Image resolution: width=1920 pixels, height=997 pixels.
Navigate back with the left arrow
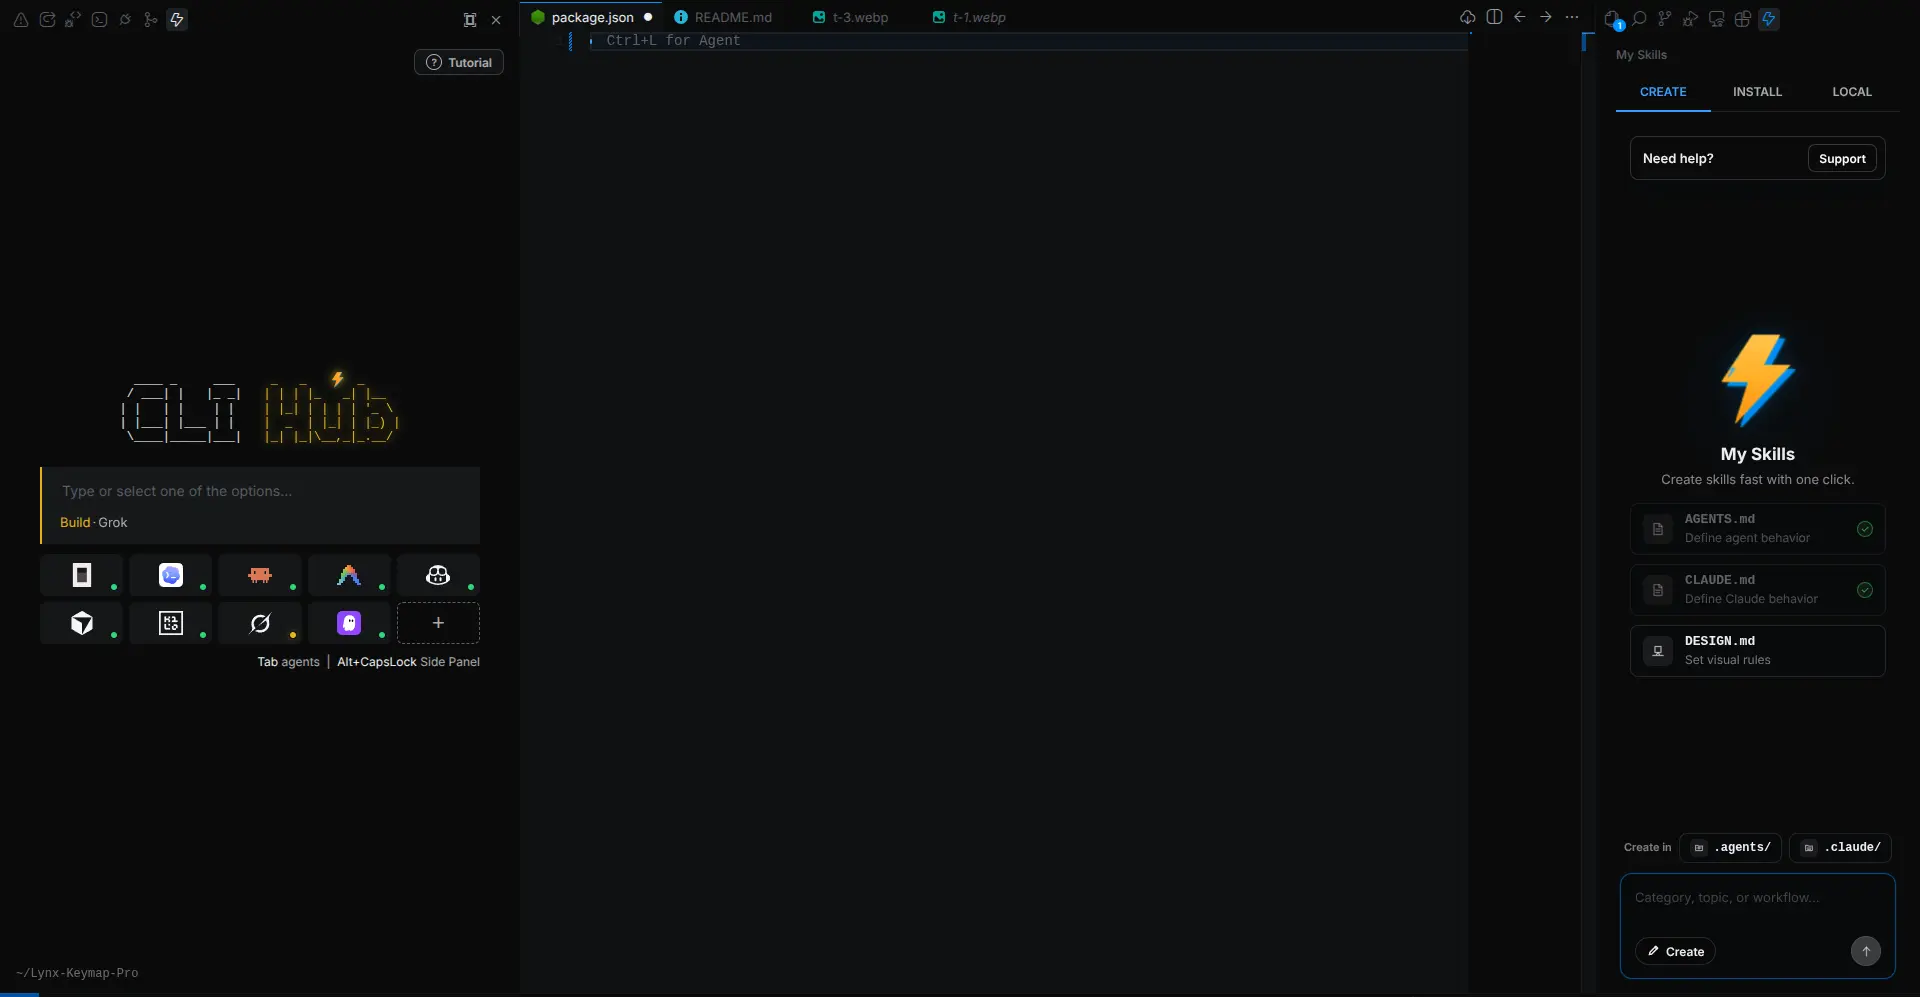(1520, 17)
